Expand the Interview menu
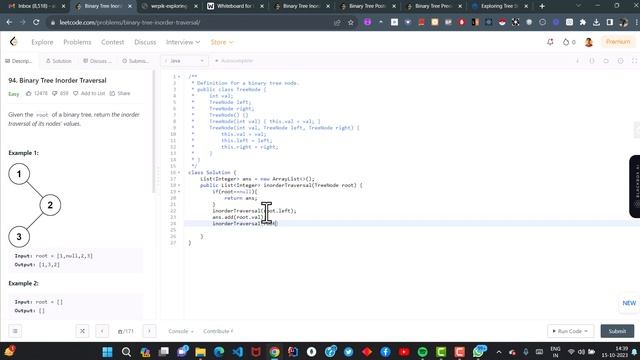 coord(183,42)
